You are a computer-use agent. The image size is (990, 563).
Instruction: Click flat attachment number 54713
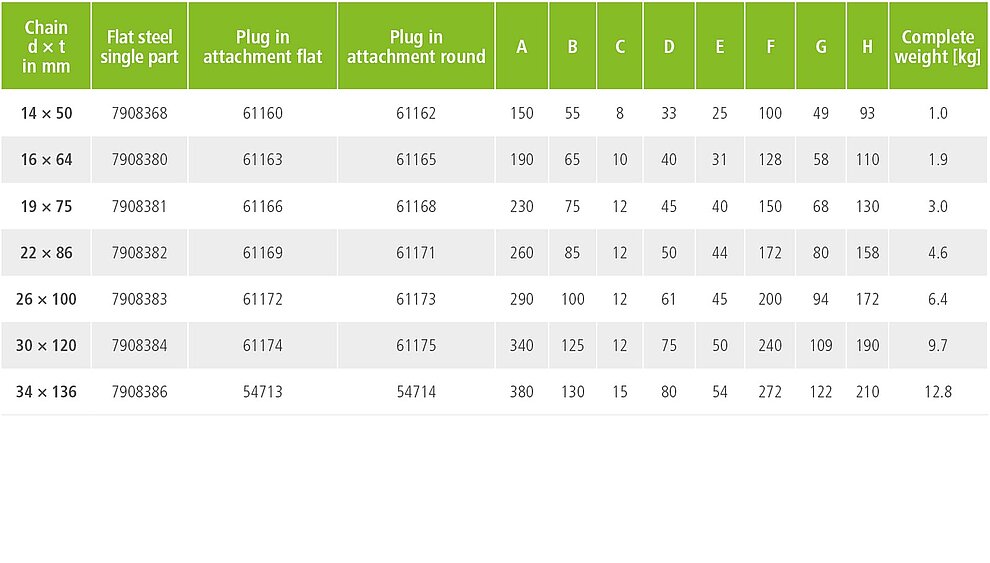click(263, 392)
